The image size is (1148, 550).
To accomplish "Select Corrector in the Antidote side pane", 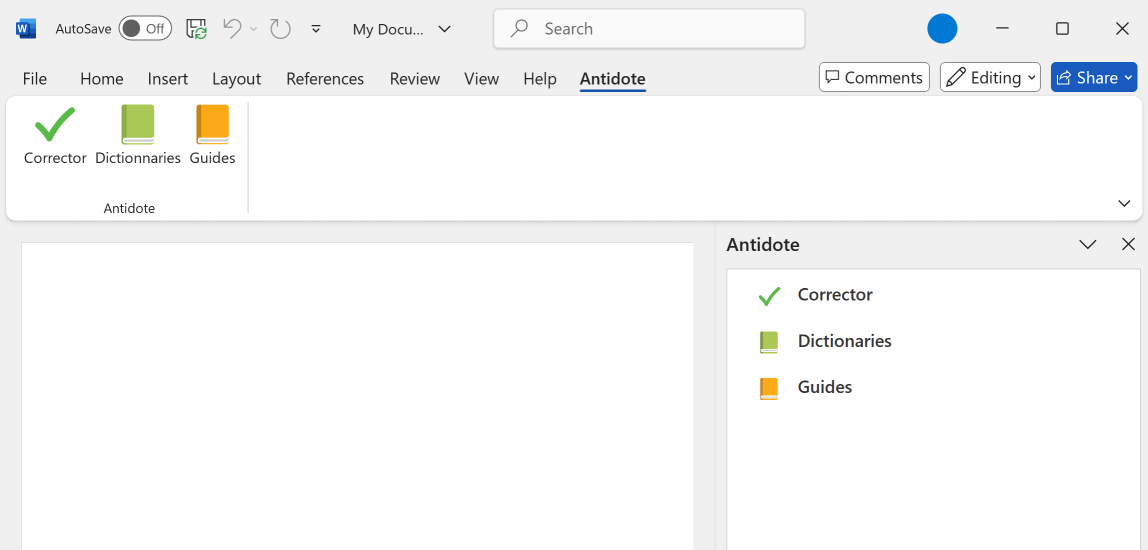I will click(834, 295).
